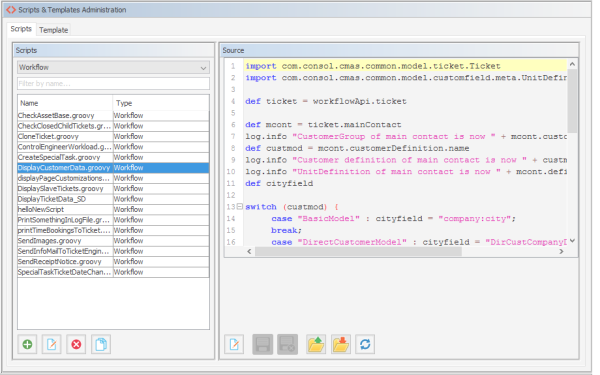Select DisplayTicketData_SD script
600x375 pixels.
click(113, 199)
